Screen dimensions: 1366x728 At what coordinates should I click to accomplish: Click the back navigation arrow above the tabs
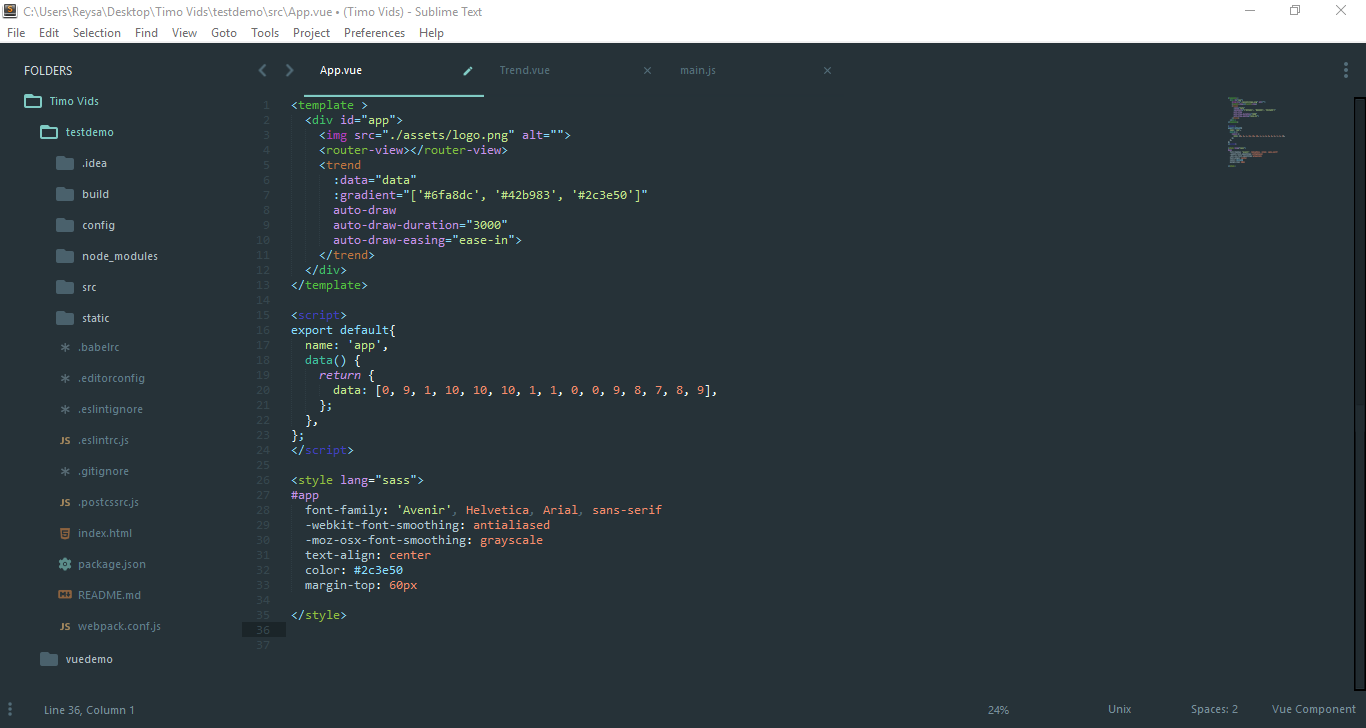(x=262, y=70)
